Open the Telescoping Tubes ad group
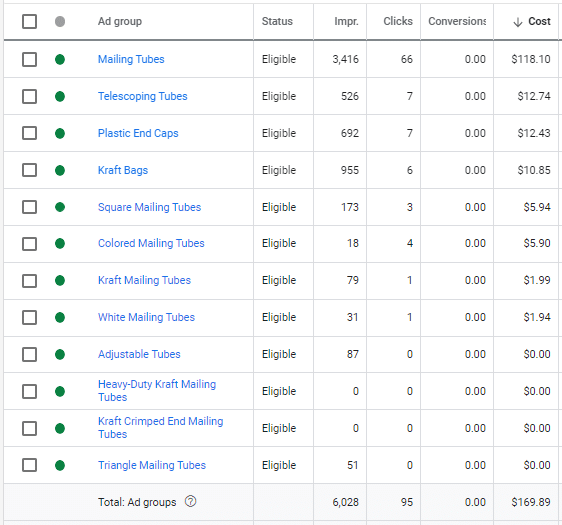This screenshot has height=525, width=562. point(143,96)
